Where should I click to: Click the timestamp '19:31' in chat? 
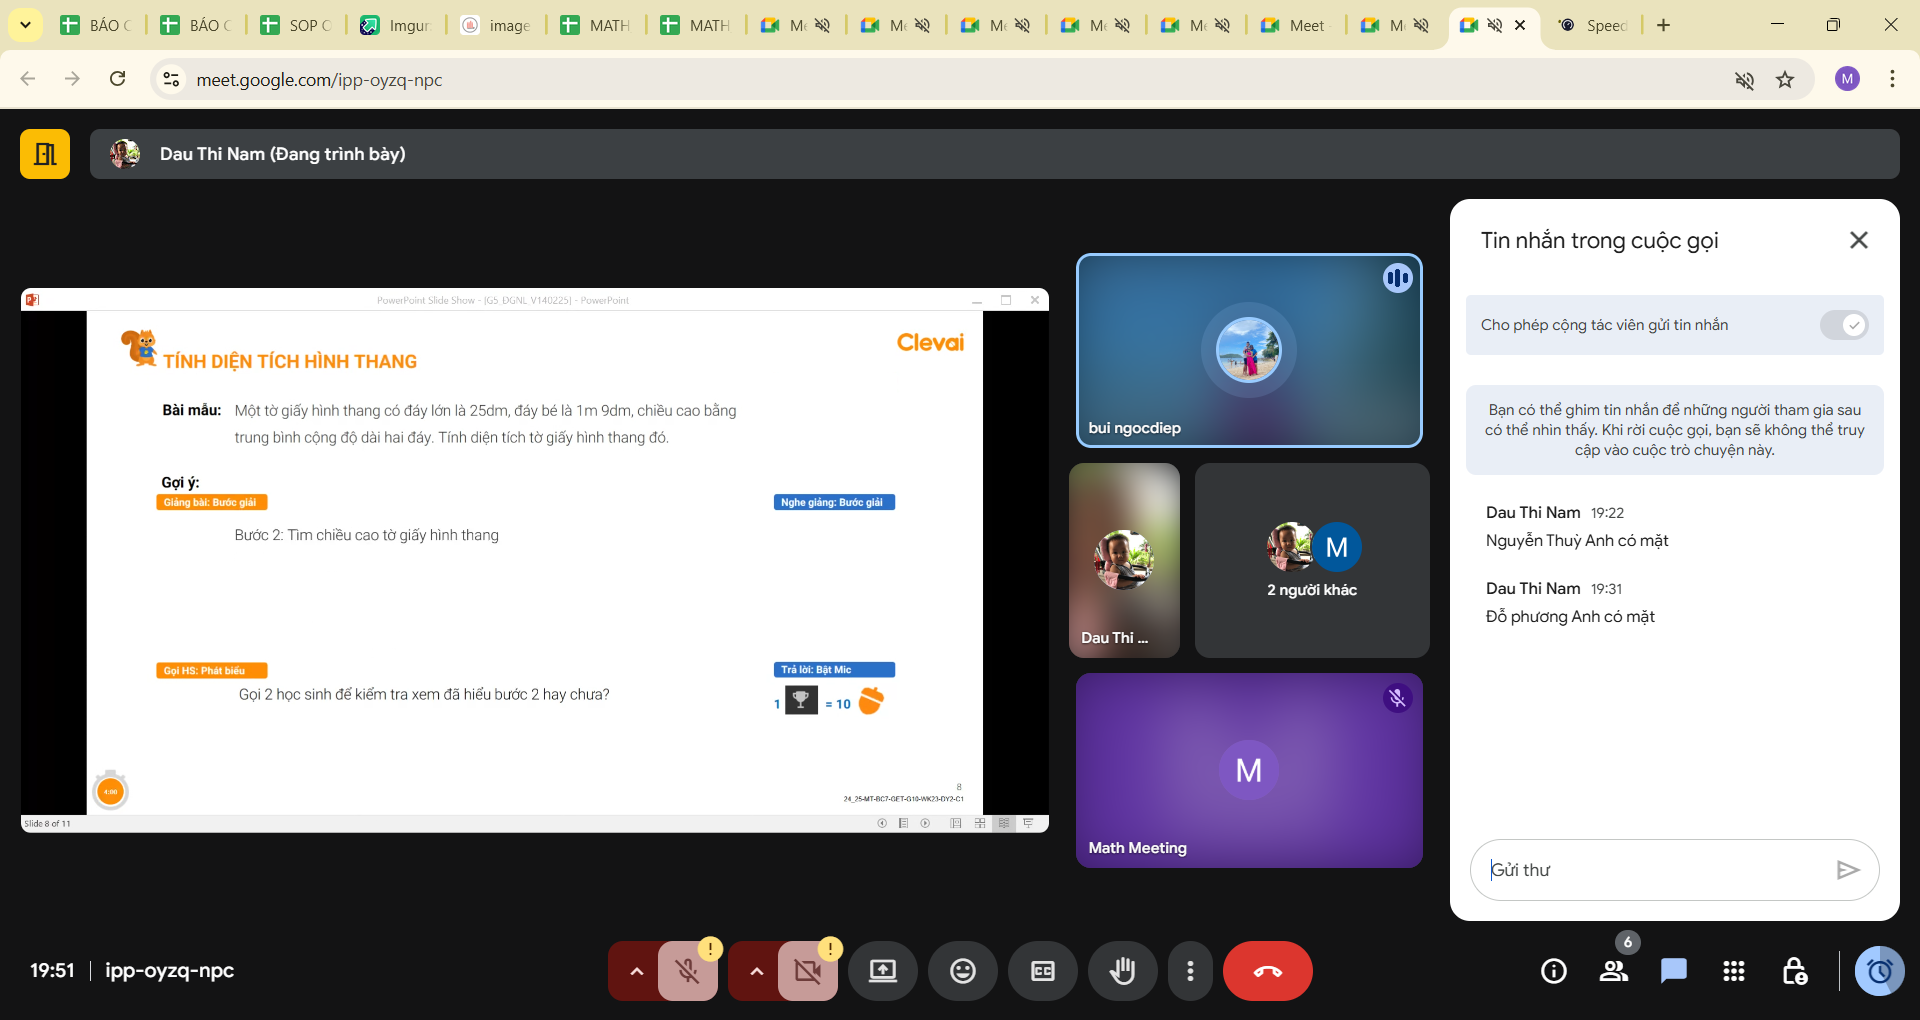[1607, 589]
